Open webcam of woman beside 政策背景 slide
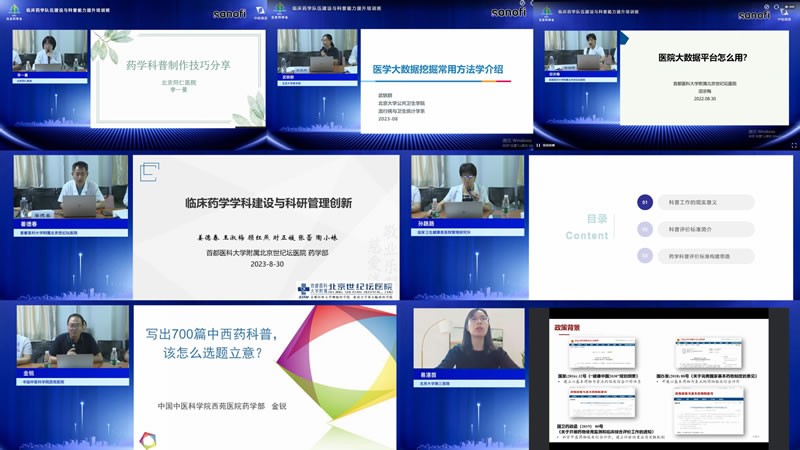The height and width of the screenshot is (450, 800). point(469,339)
